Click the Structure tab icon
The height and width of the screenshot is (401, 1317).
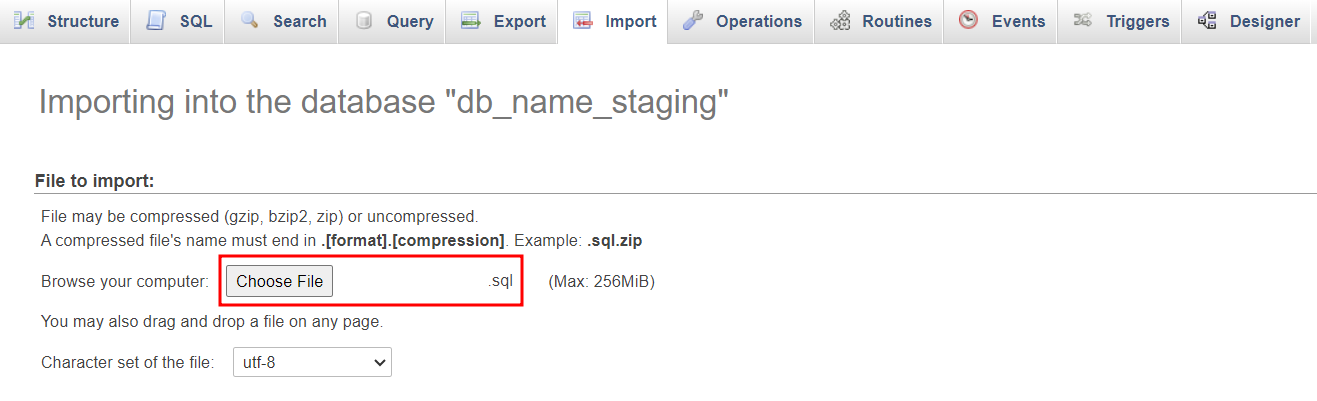click(24, 21)
